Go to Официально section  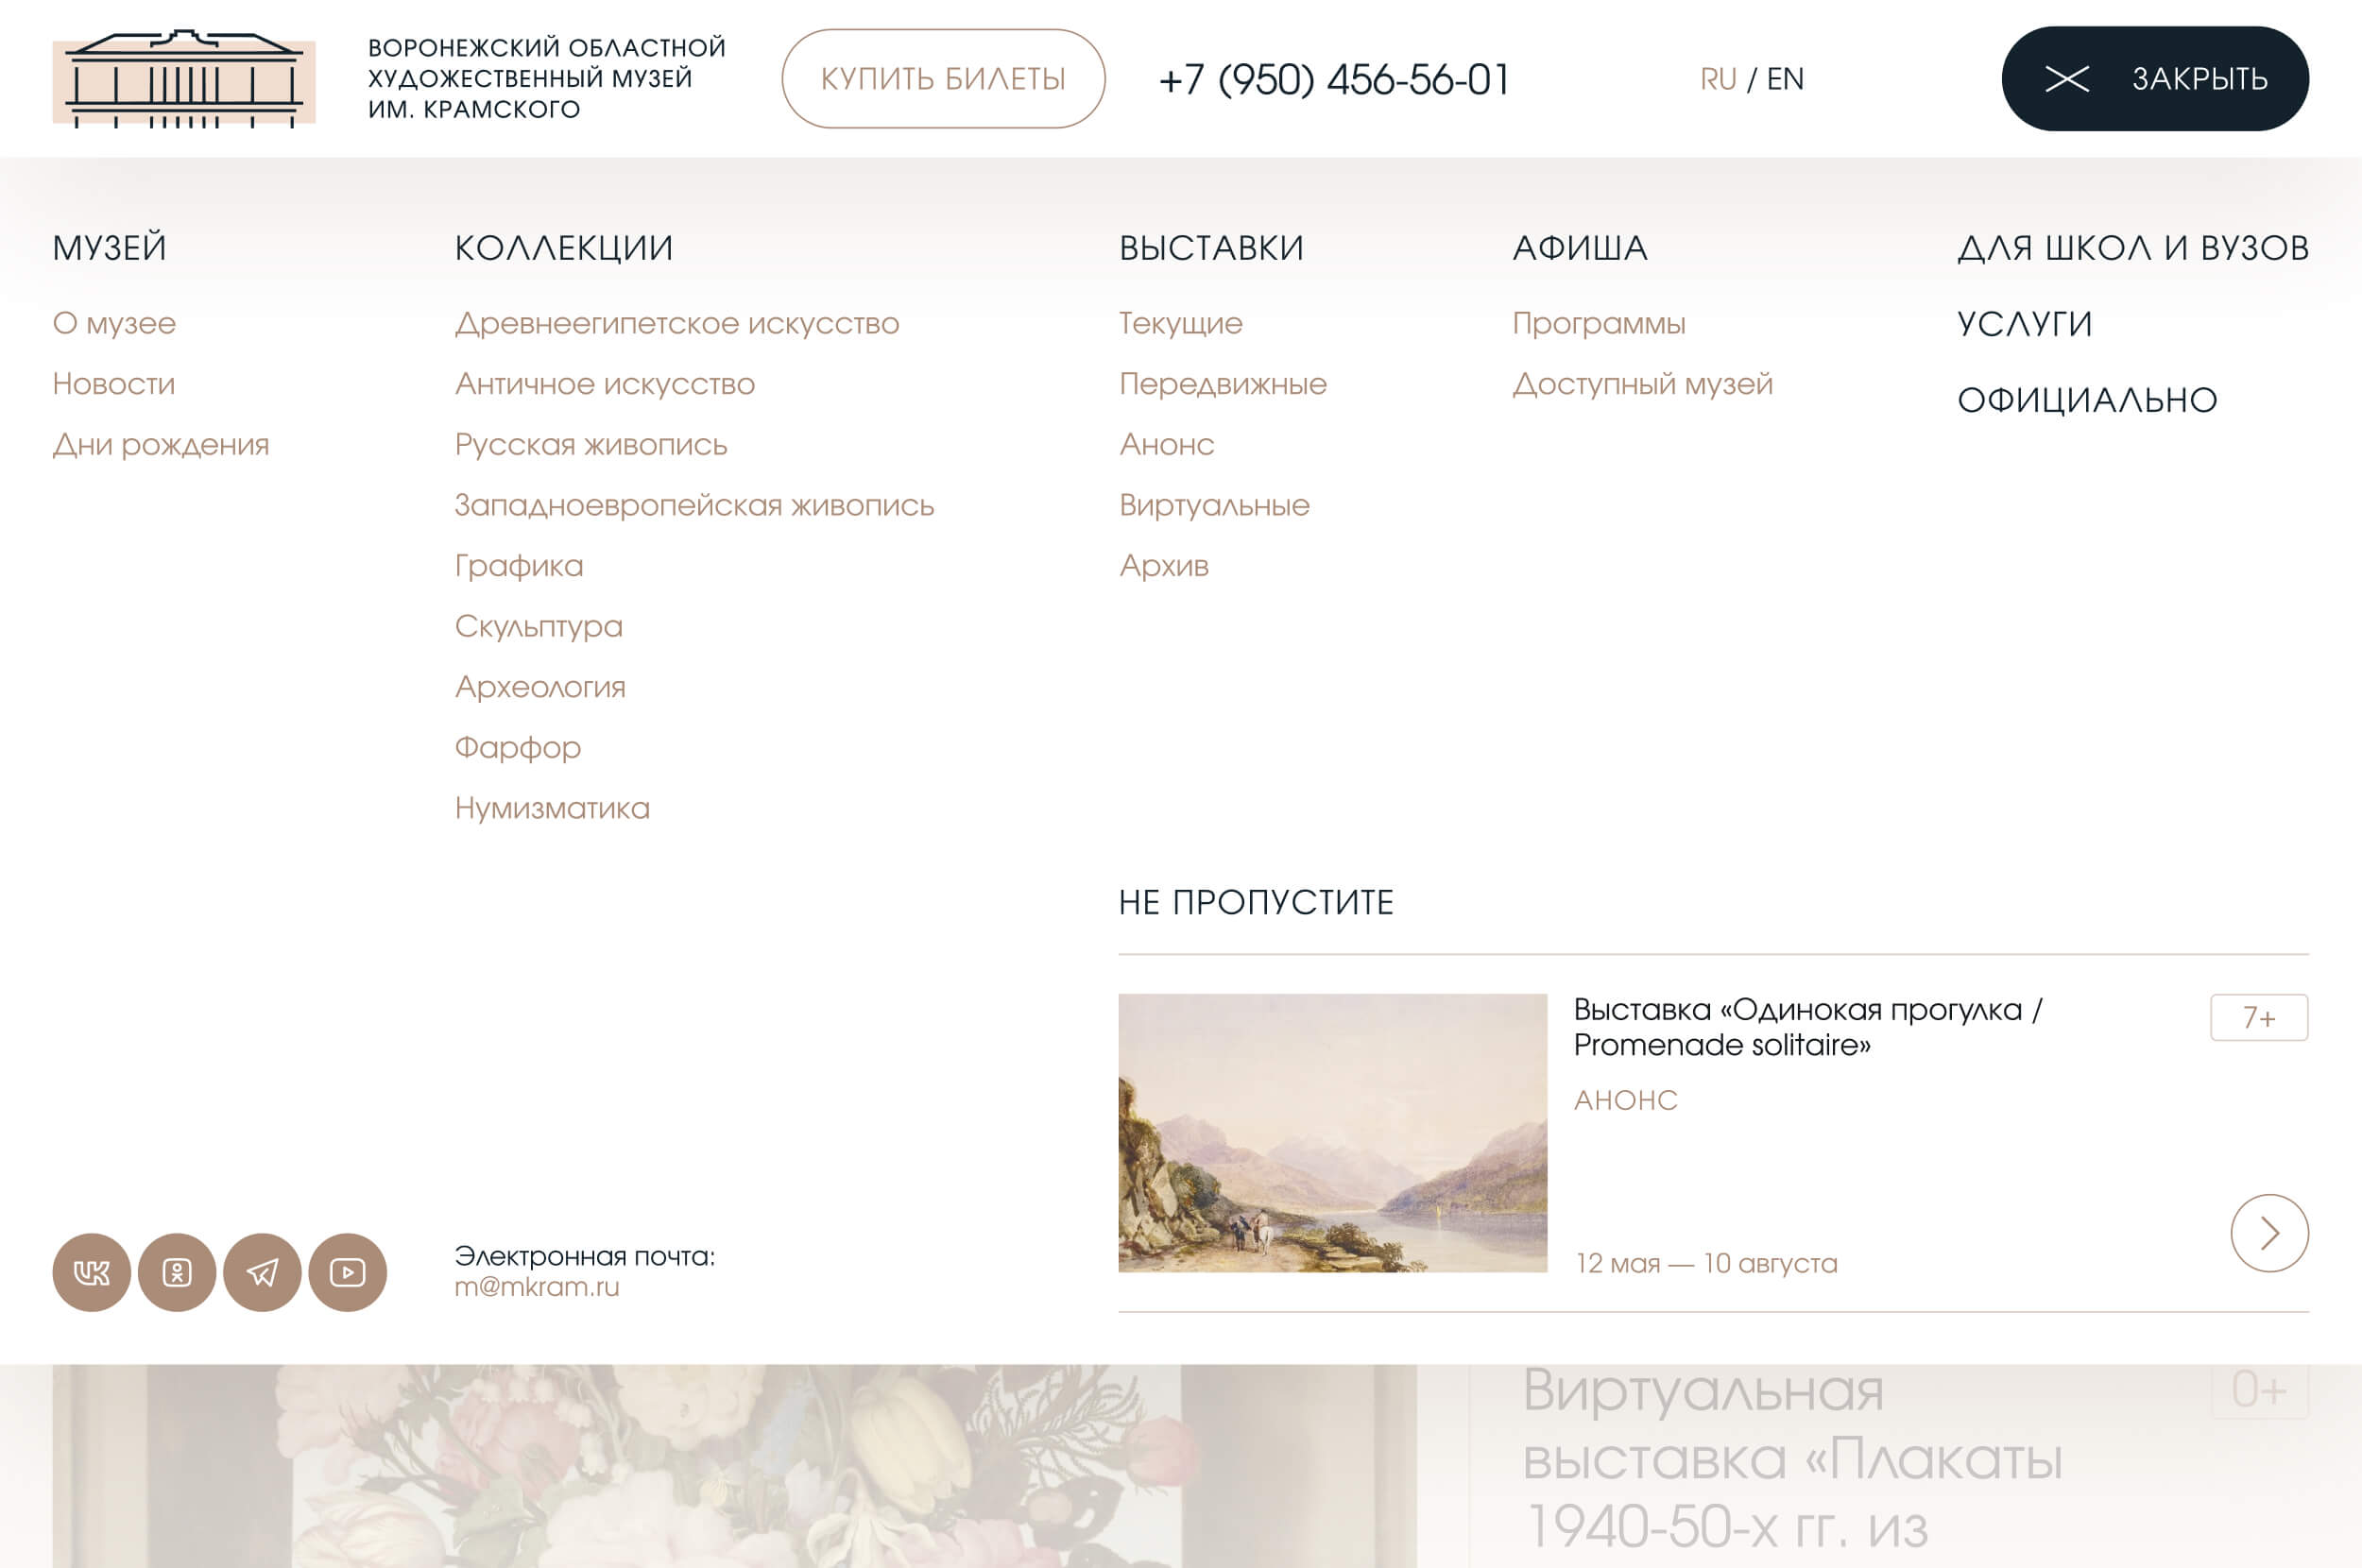coord(2086,400)
